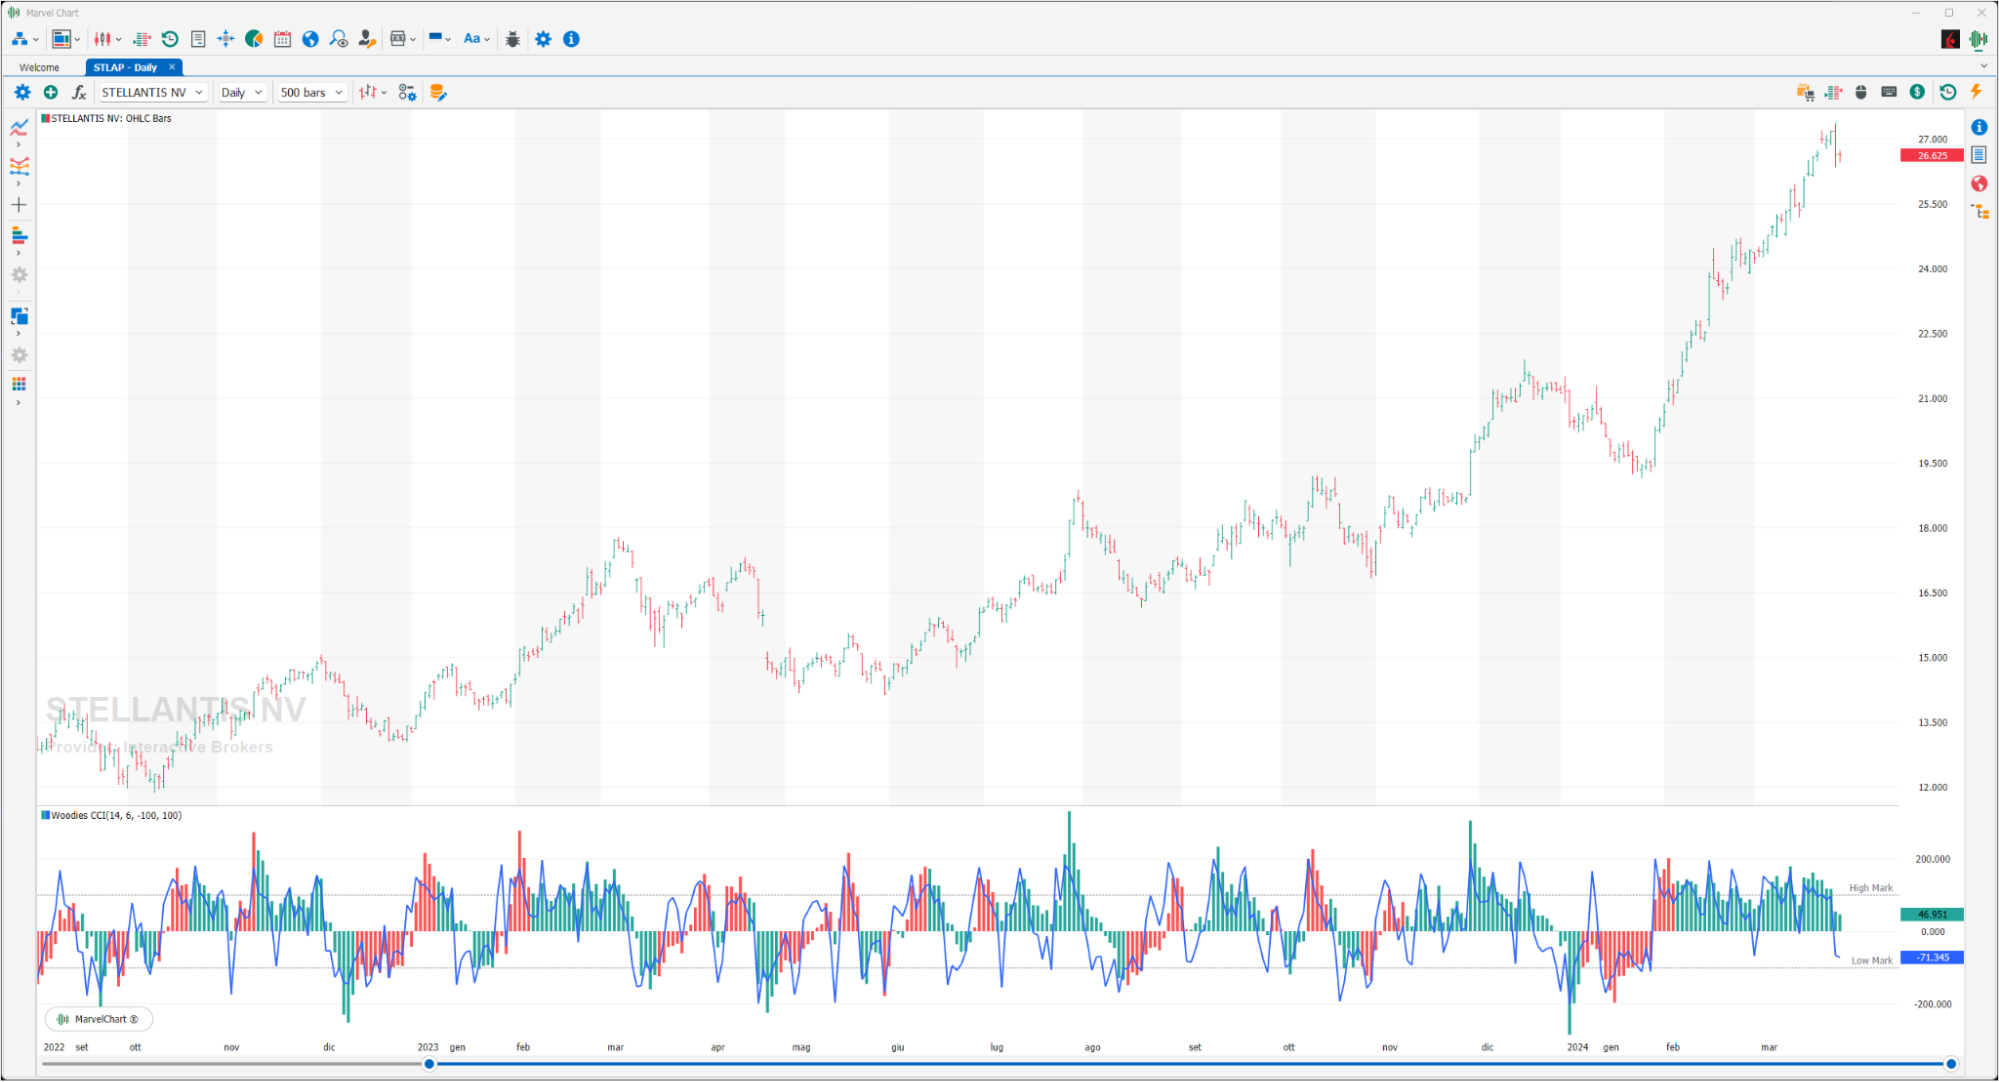Open the orange tree structure icon in right sidebar
The image size is (1999, 1082).
click(x=1980, y=211)
